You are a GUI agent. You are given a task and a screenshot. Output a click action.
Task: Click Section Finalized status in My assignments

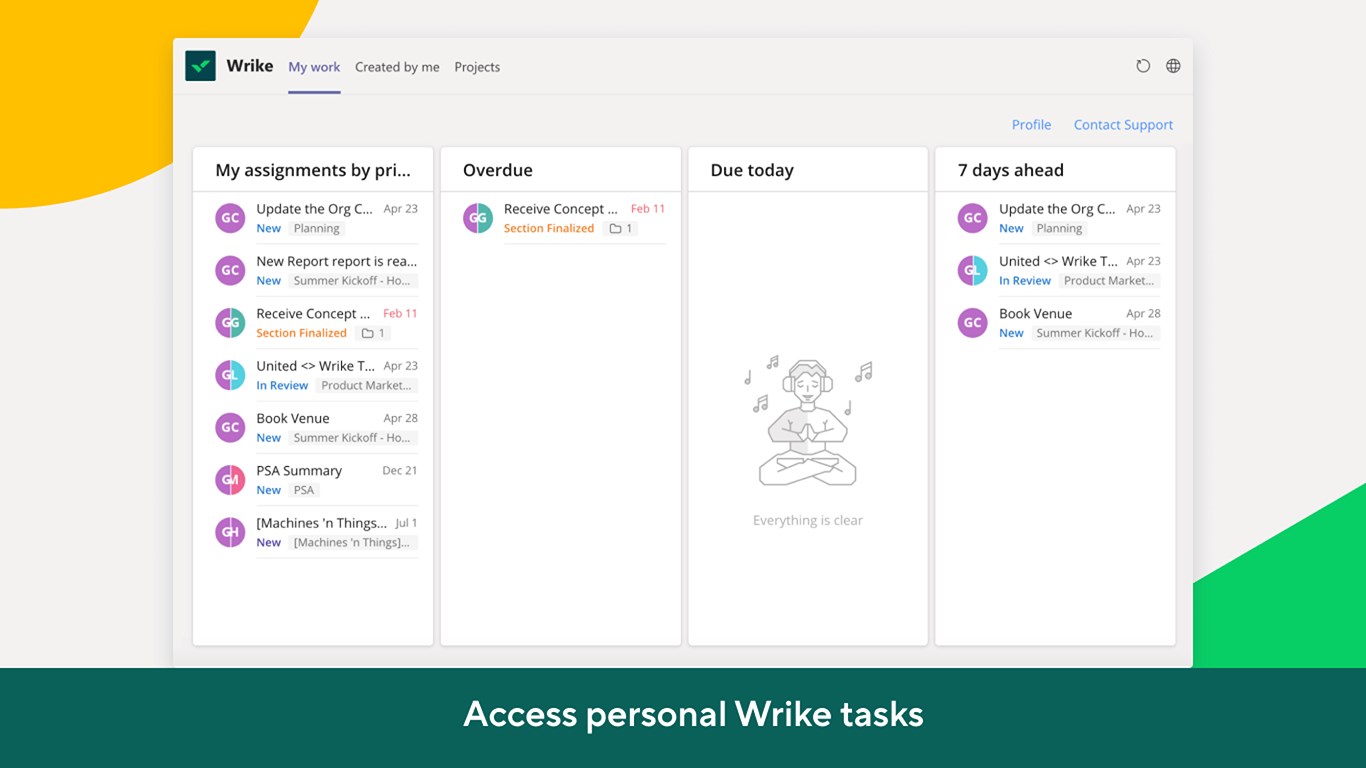pyautogui.click(x=301, y=333)
